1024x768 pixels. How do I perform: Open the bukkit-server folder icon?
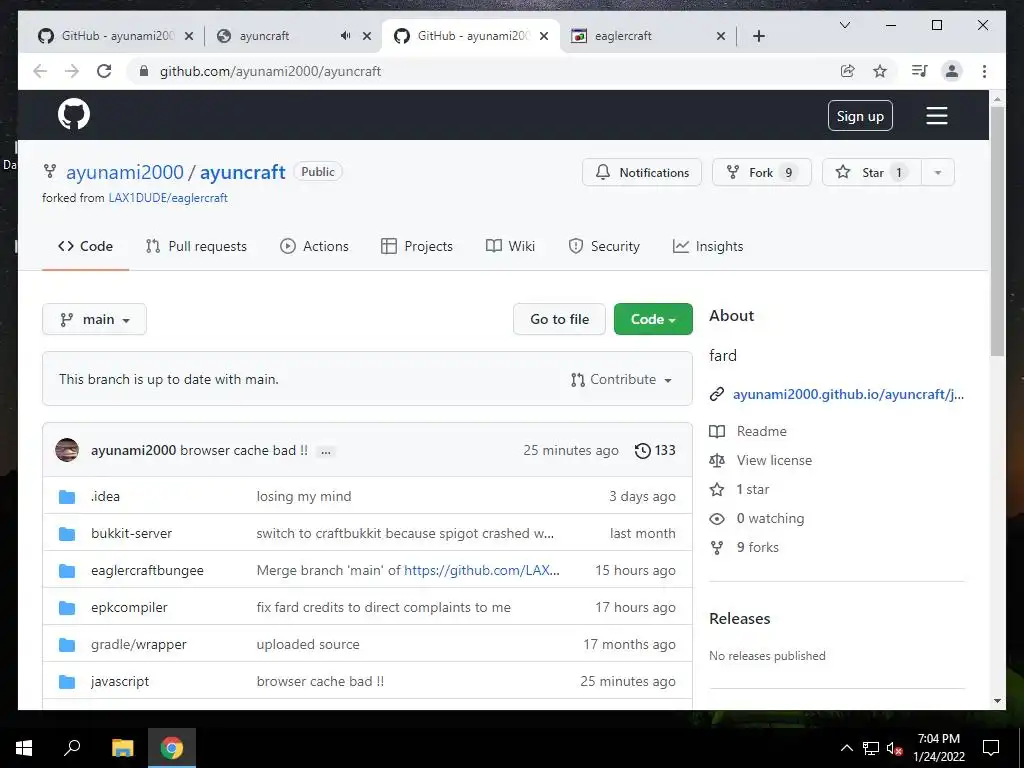[x=67, y=534]
